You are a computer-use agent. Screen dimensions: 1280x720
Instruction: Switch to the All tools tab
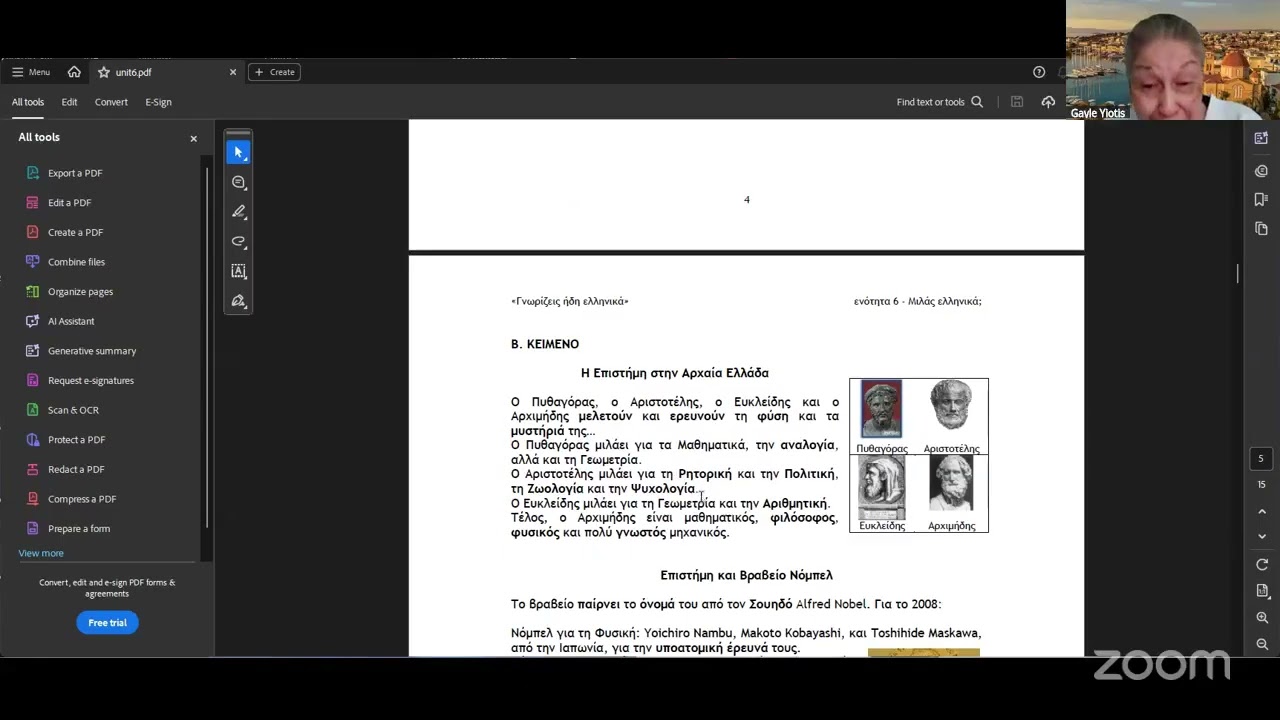(28, 102)
